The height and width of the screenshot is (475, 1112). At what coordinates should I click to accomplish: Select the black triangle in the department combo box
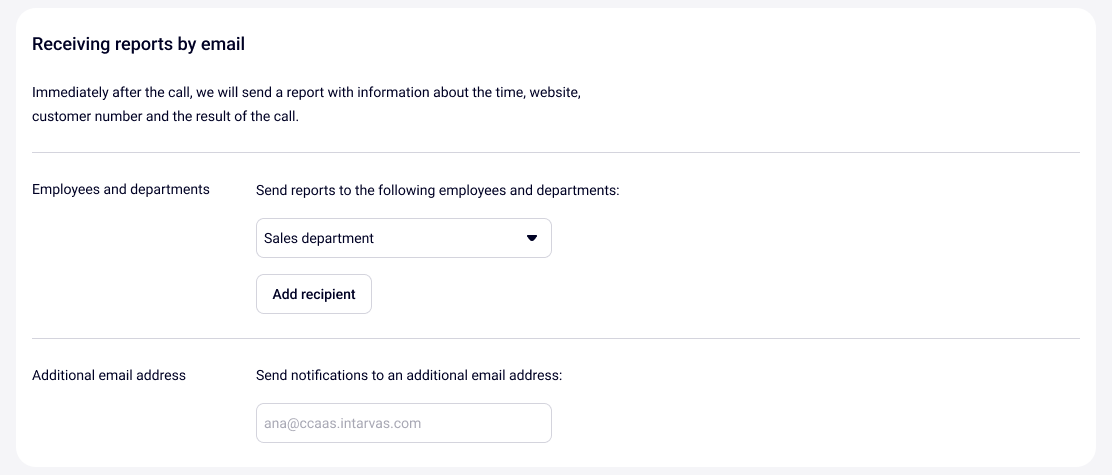pos(531,238)
